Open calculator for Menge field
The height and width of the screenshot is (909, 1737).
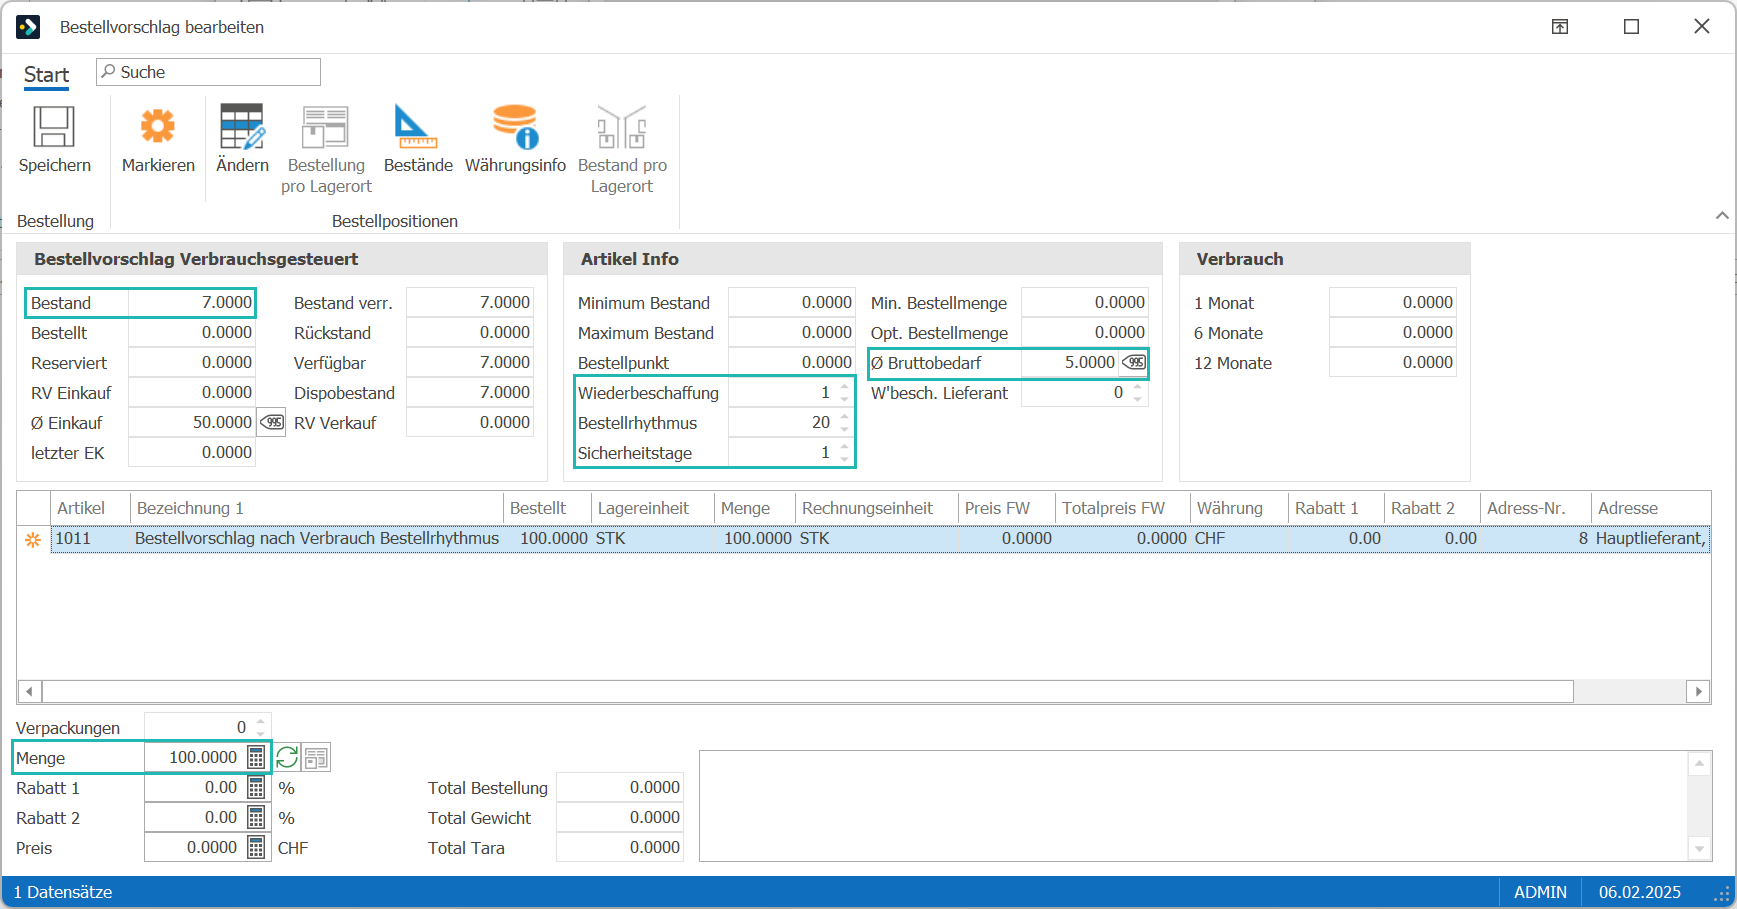coord(256,757)
